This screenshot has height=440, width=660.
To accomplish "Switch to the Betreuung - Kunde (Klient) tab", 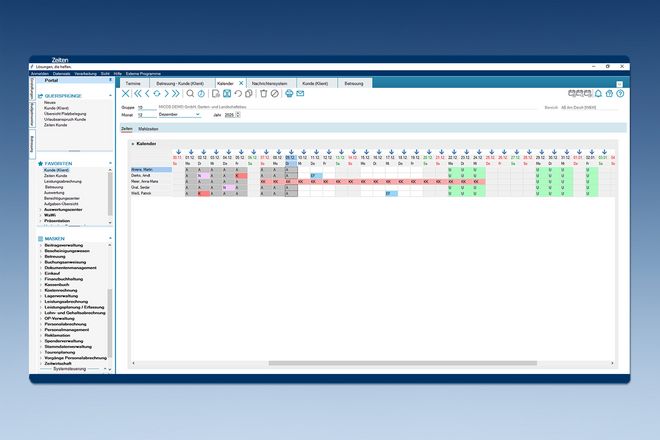I will pyautogui.click(x=180, y=83).
